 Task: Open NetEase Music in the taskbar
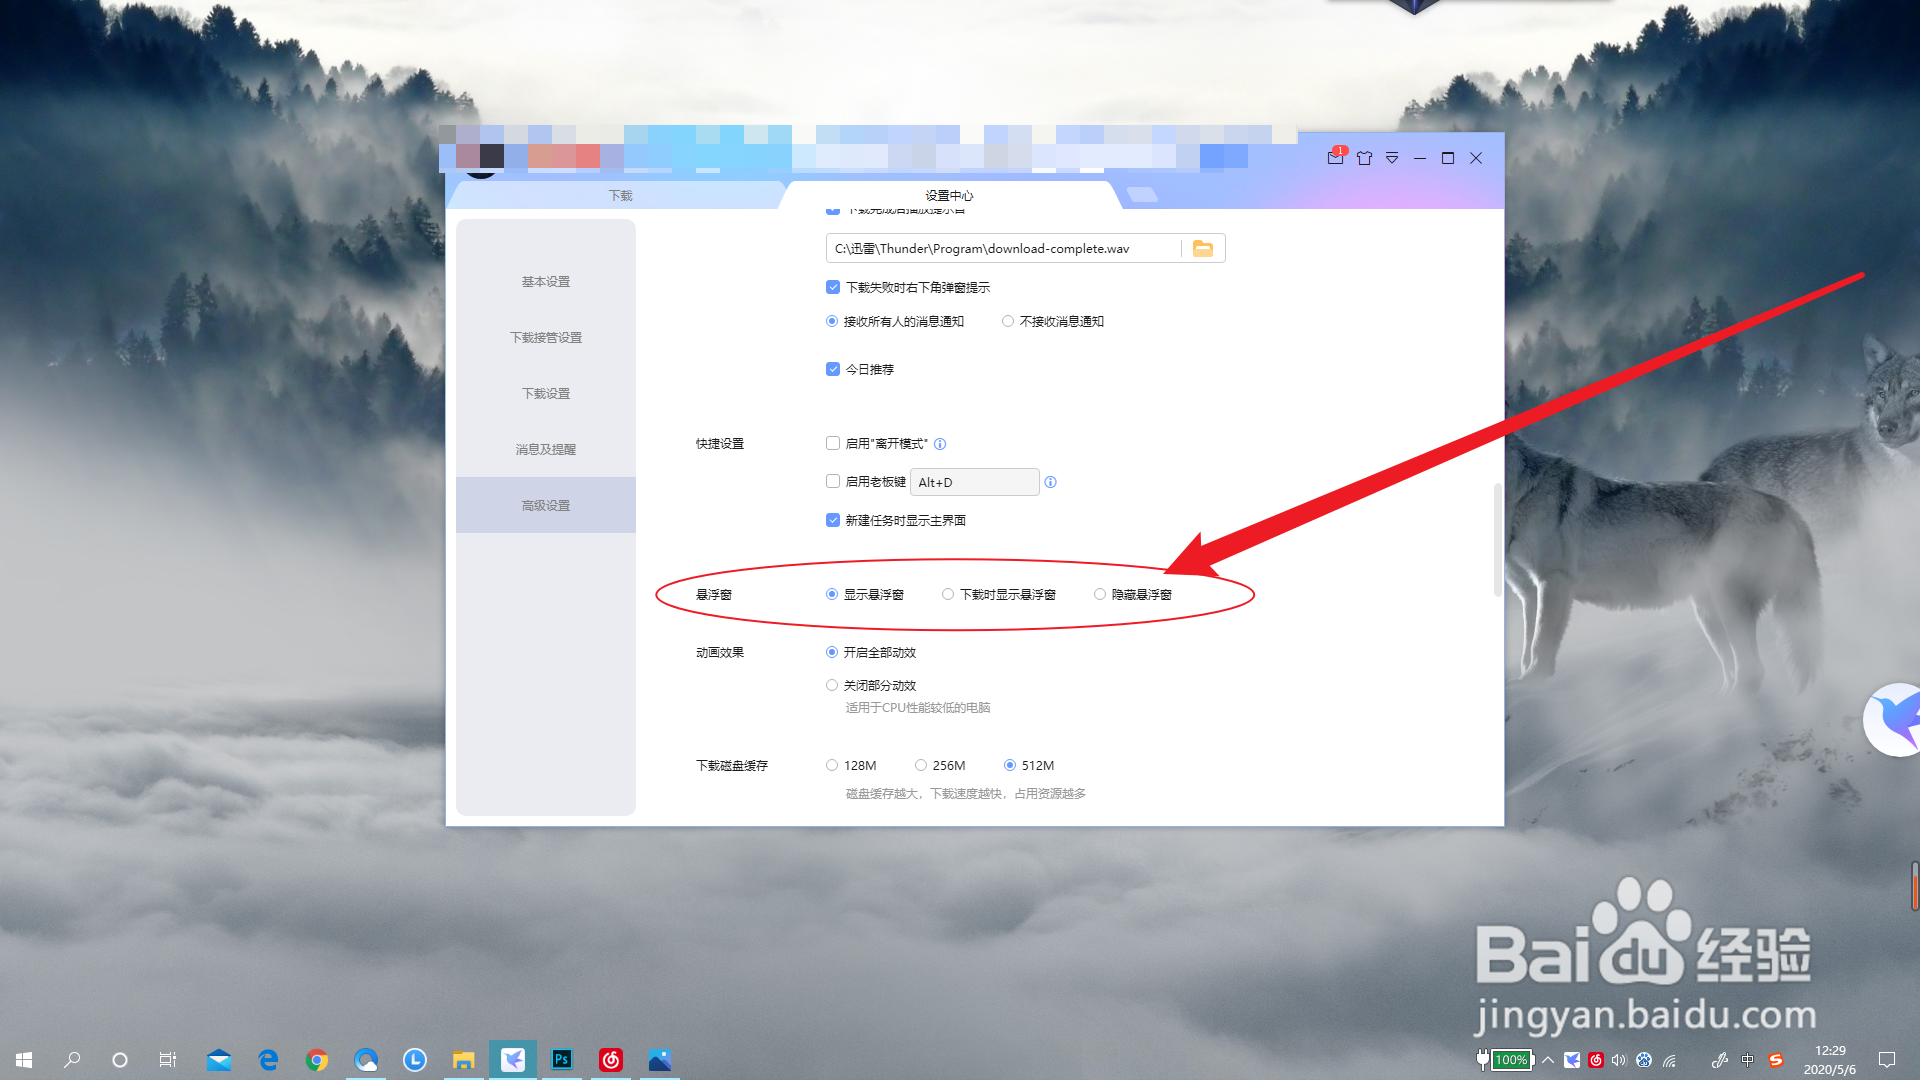[611, 1059]
